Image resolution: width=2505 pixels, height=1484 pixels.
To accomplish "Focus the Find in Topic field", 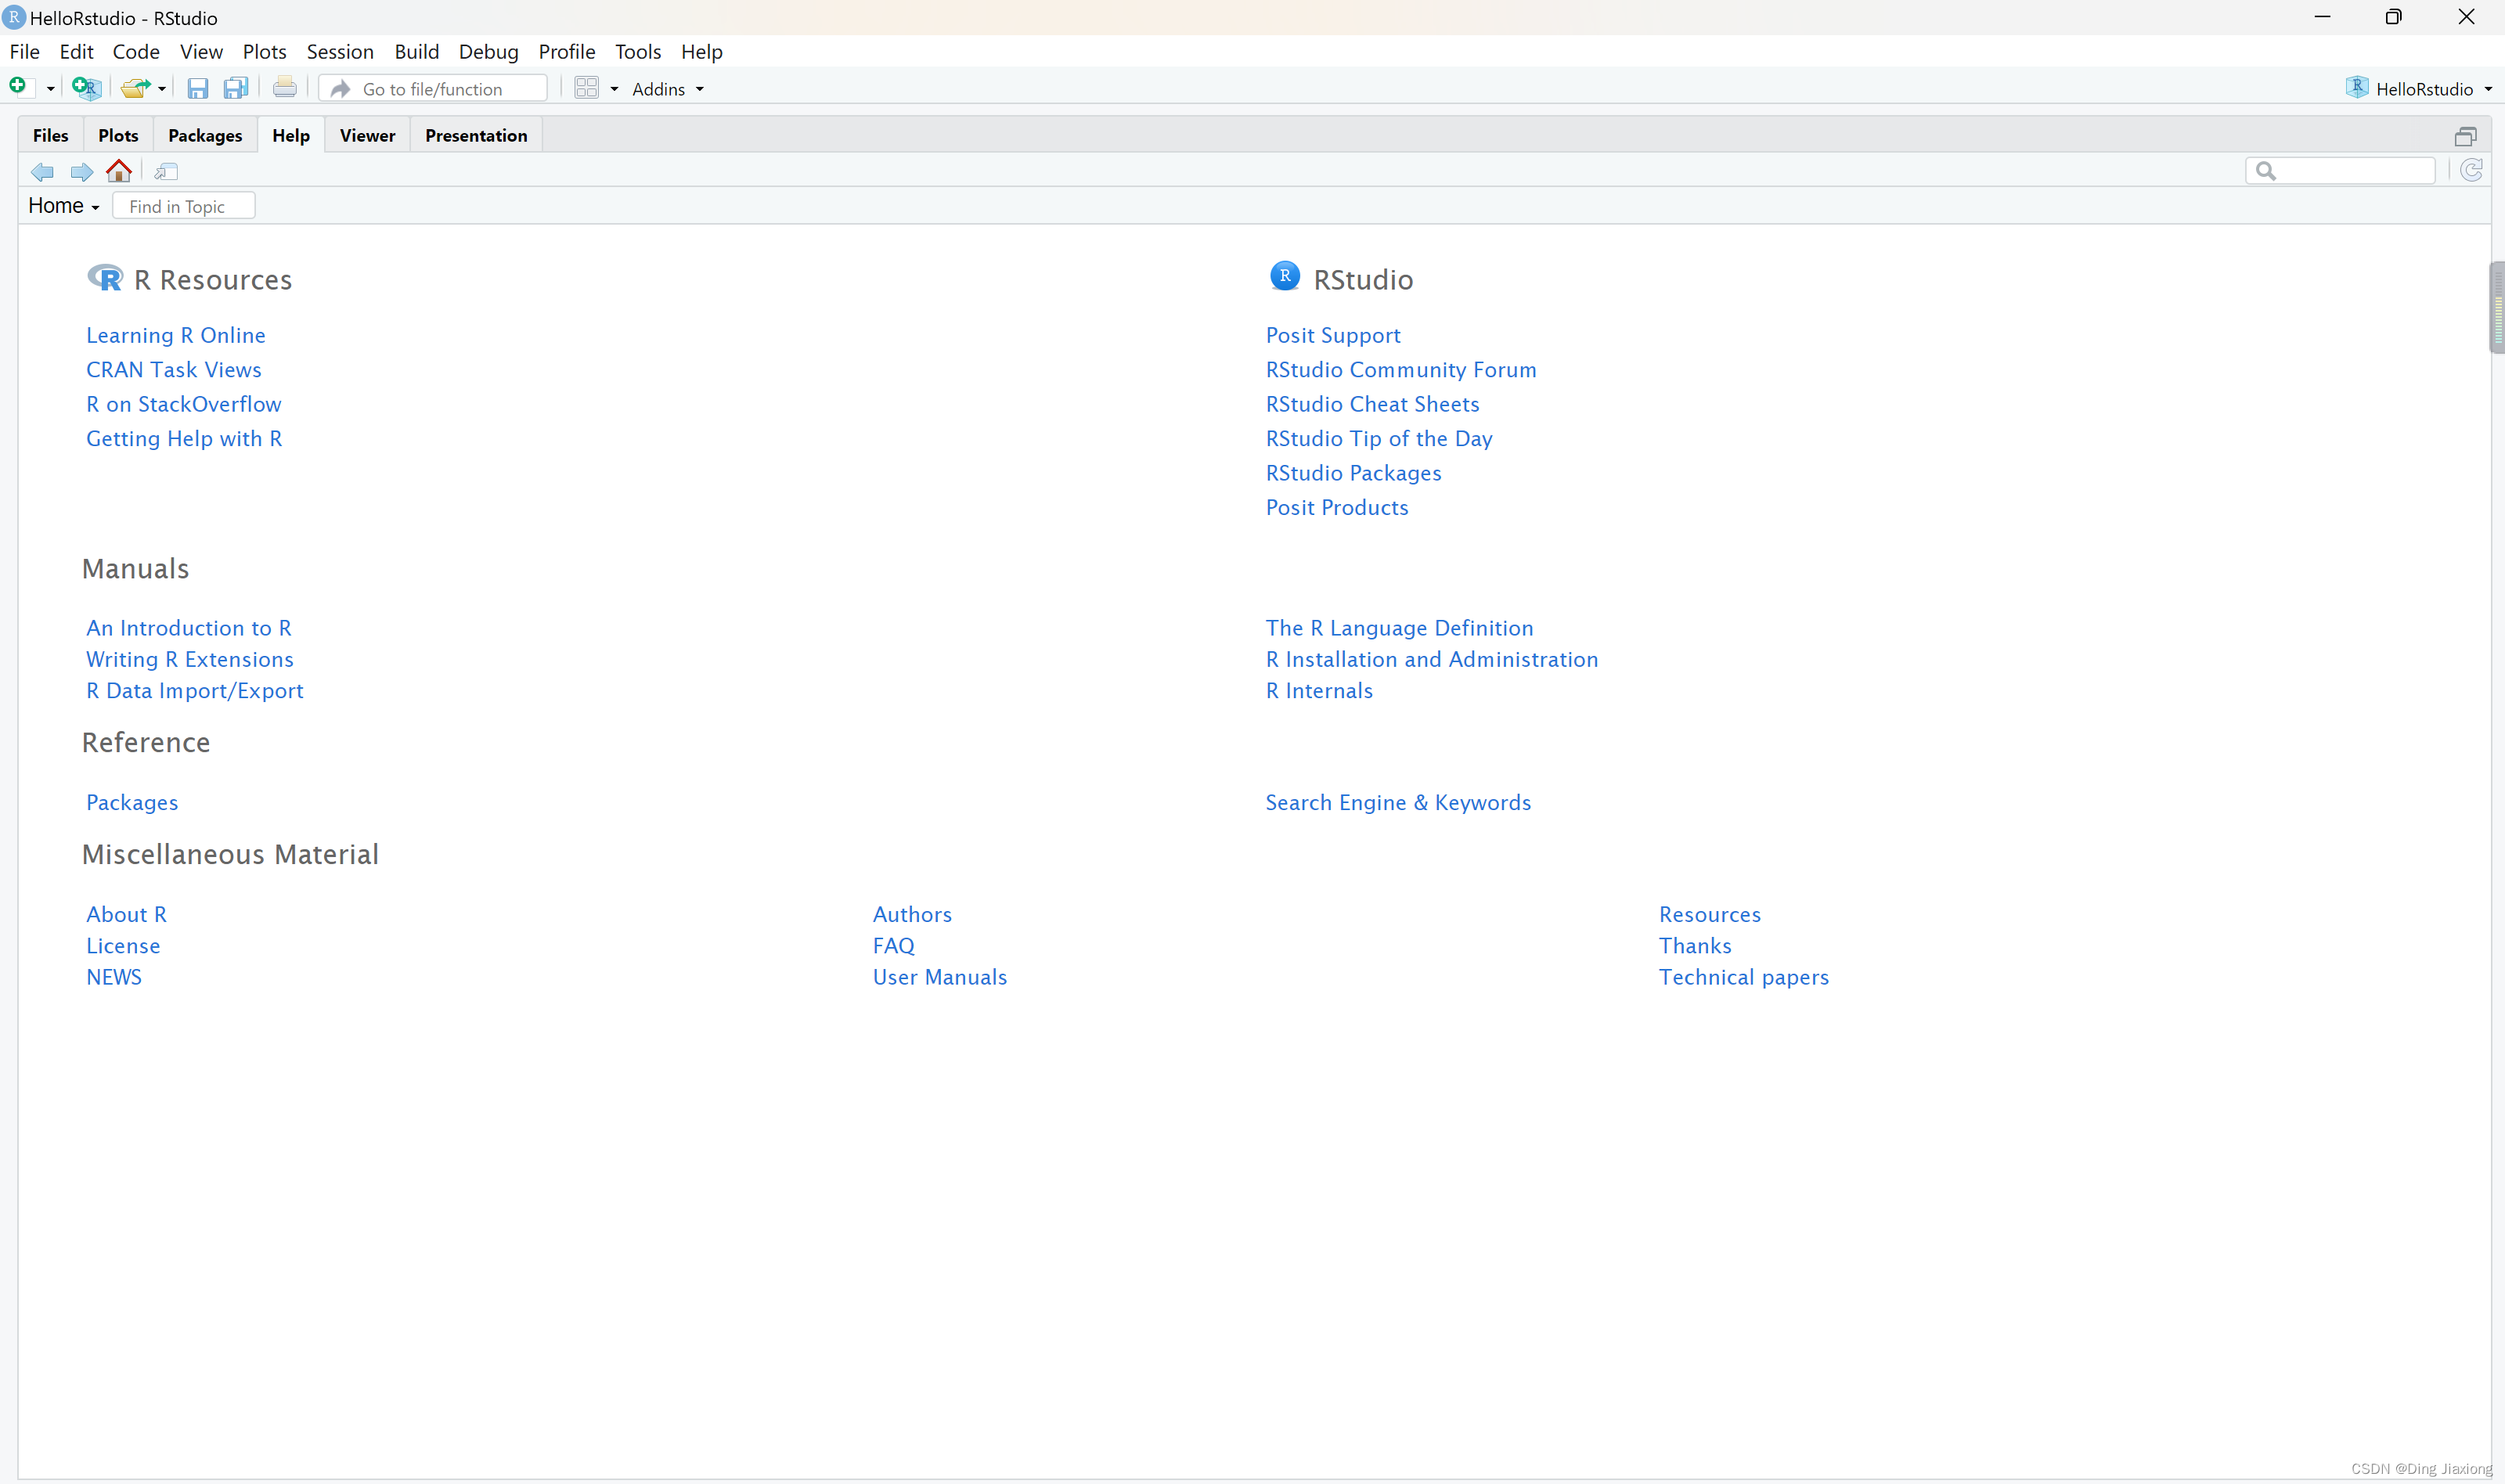I will tap(184, 206).
